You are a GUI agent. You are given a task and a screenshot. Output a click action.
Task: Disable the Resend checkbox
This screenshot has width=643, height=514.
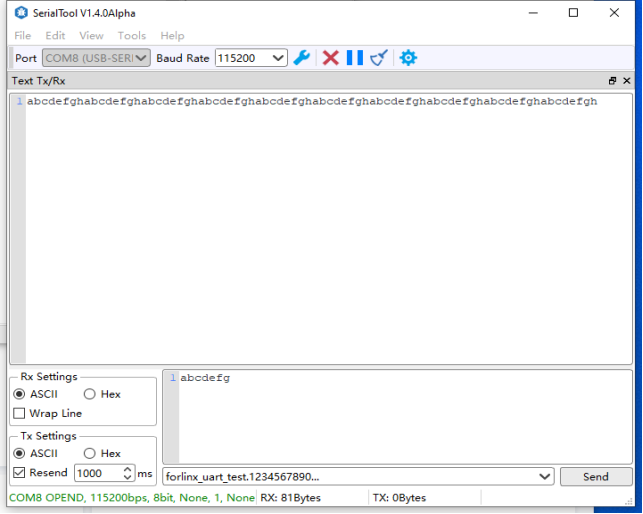coord(20,472)
